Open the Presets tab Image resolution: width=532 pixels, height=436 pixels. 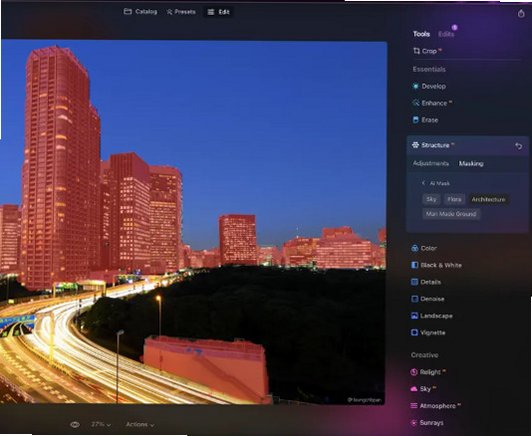[x=181, y=12]
